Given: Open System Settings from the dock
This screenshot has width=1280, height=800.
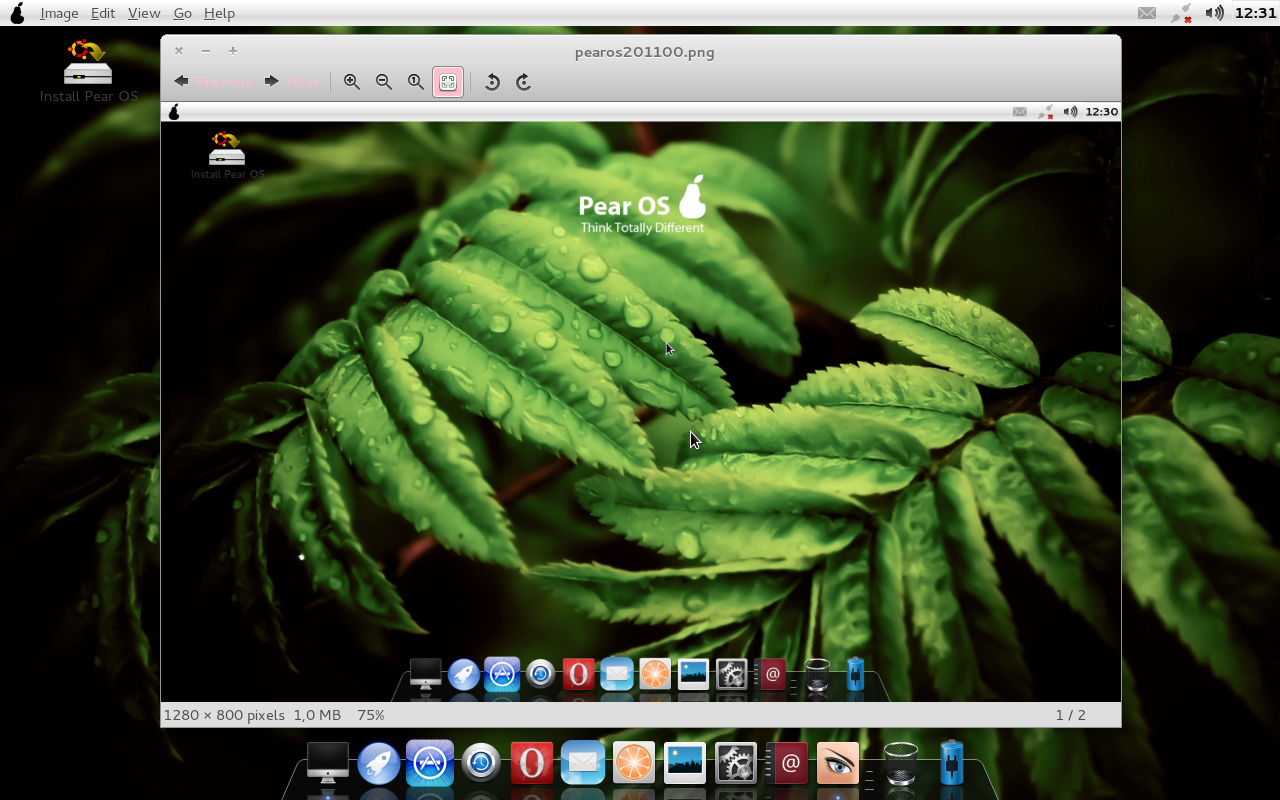Looking at the screenshot, I should 736,762.
